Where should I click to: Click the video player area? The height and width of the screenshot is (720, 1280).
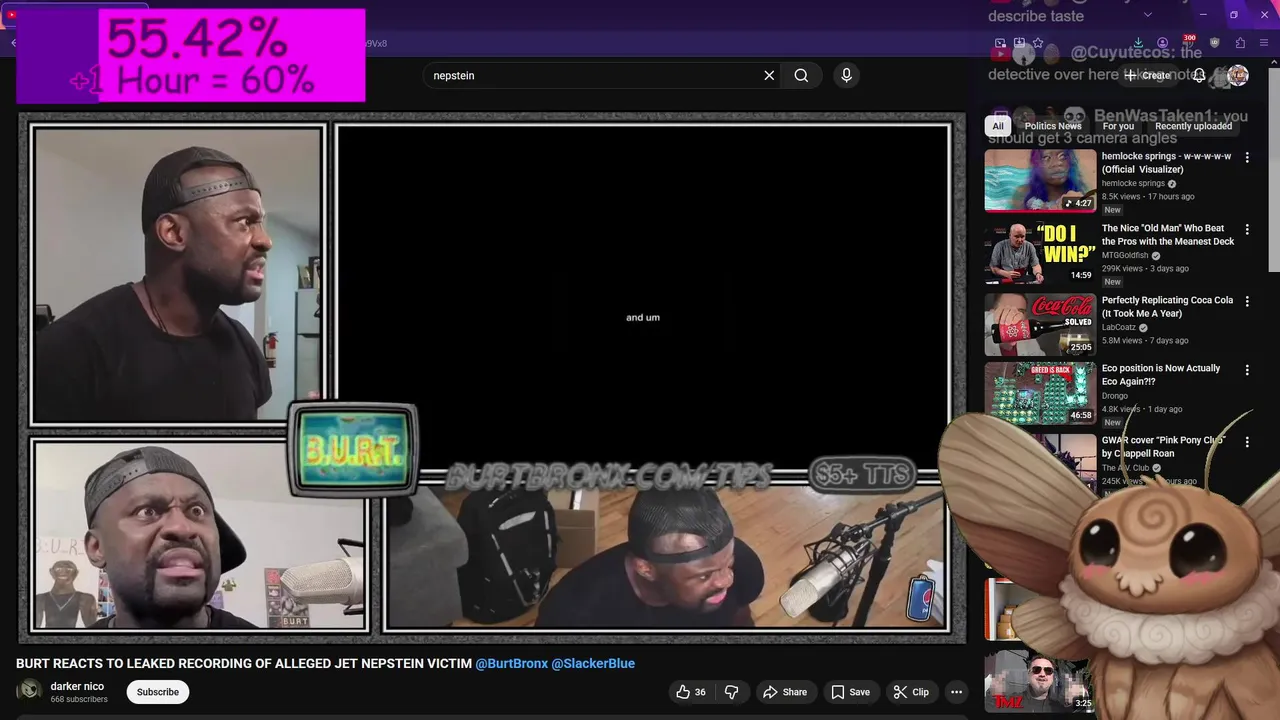pos(491,378)
